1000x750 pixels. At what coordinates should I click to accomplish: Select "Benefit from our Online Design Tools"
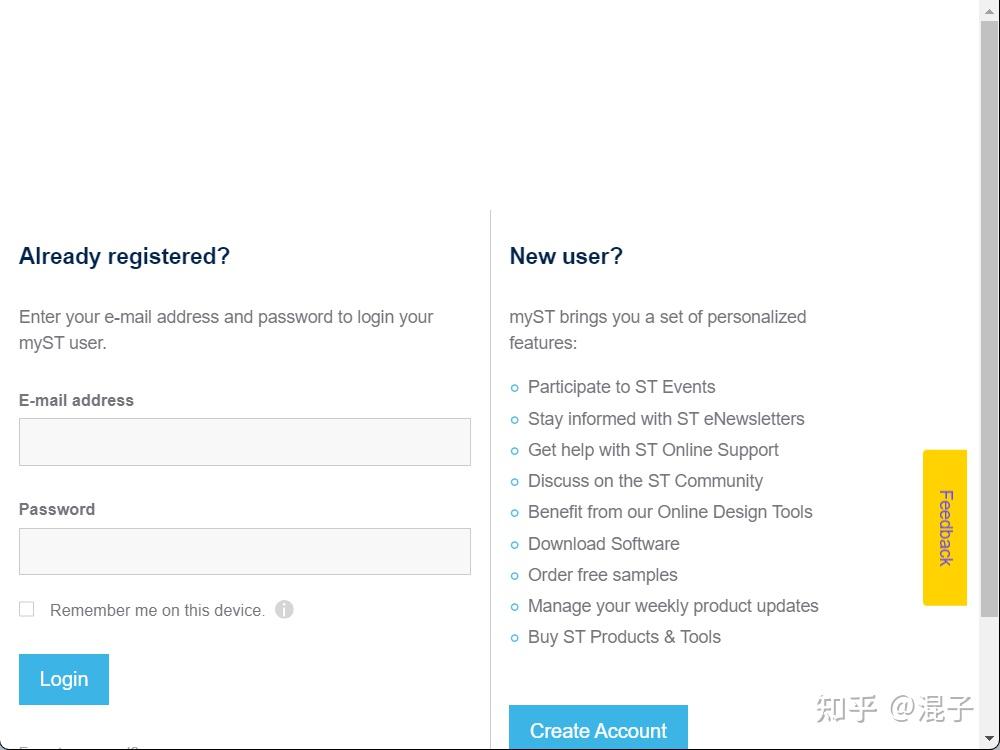click(x=670, y=512)
